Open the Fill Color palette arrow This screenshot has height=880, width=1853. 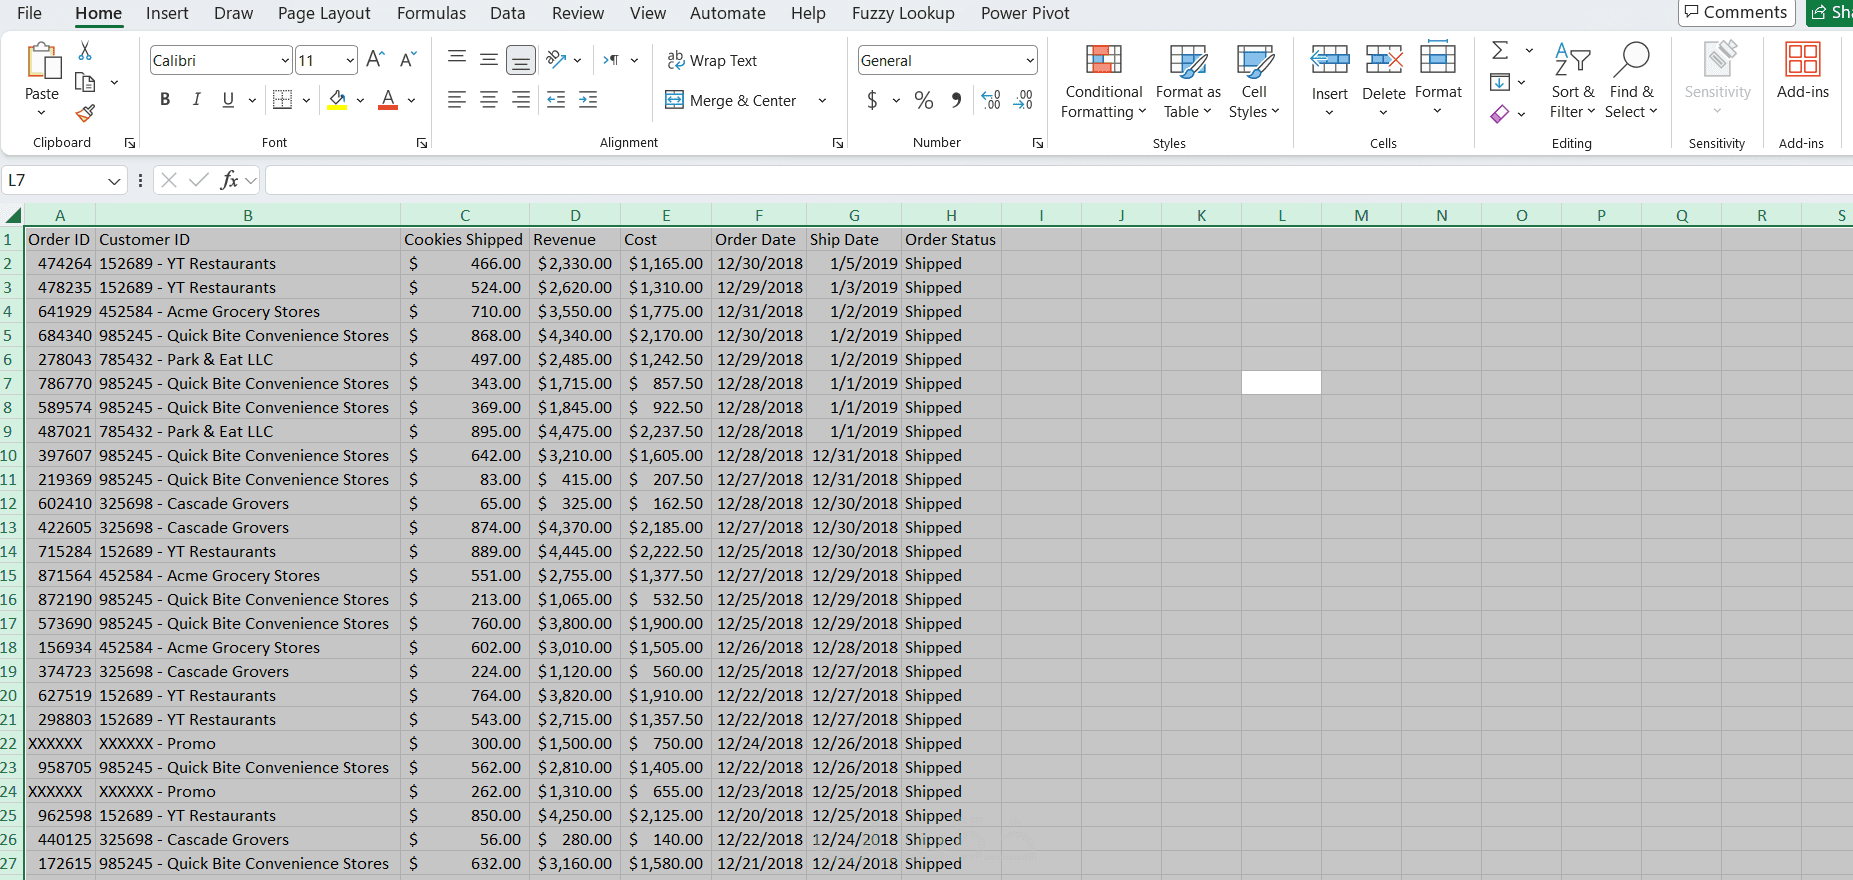(x=360, y=100)
